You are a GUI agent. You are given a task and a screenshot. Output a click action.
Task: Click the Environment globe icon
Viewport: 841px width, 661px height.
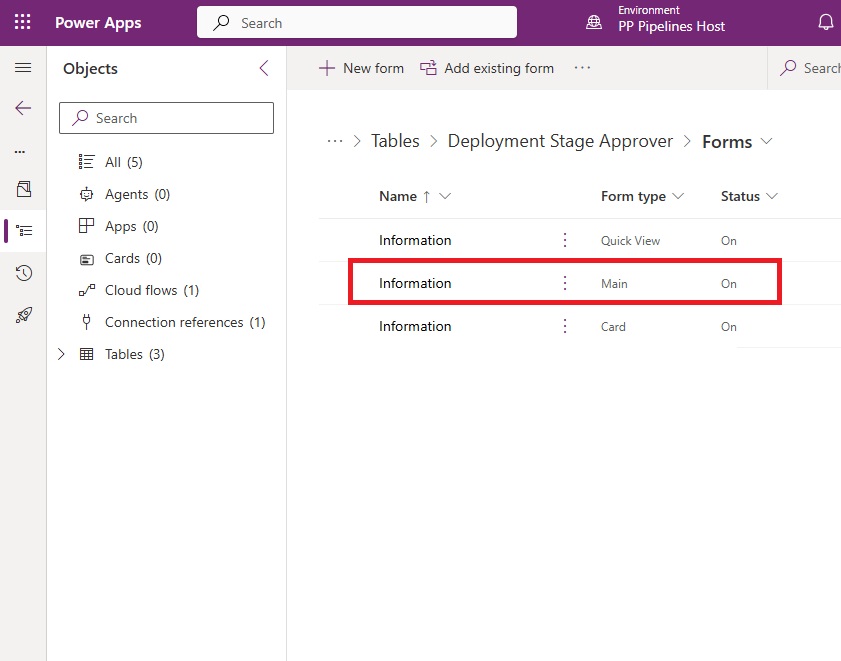[594, 23]
